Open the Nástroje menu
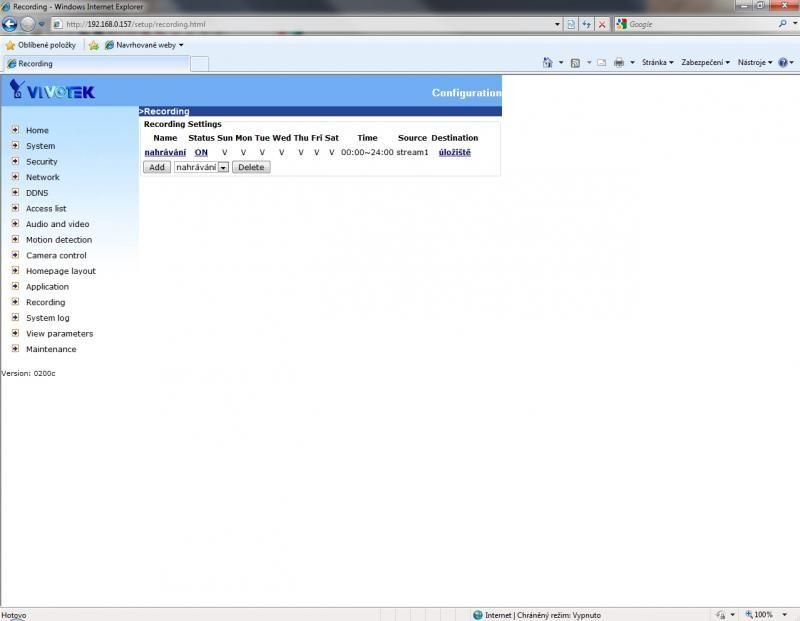 coord(754,62)
